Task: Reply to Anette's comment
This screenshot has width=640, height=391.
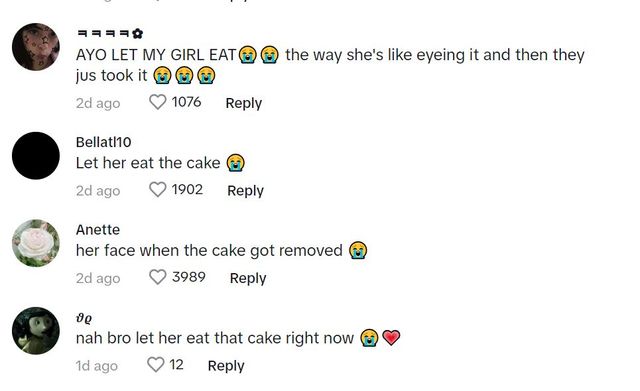Action: (248, 278)
